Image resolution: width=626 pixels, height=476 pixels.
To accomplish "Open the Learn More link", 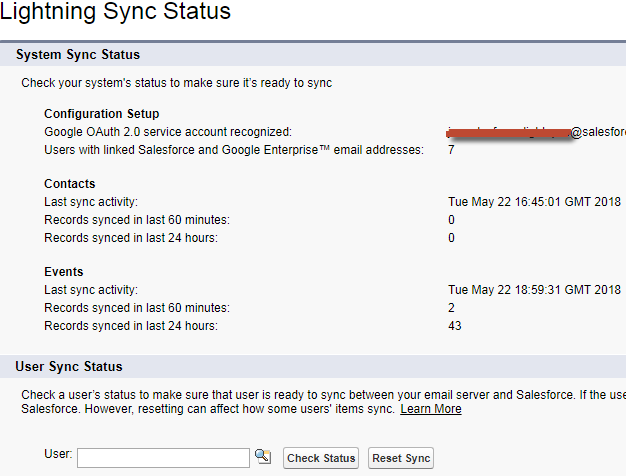I will point(431,409).
